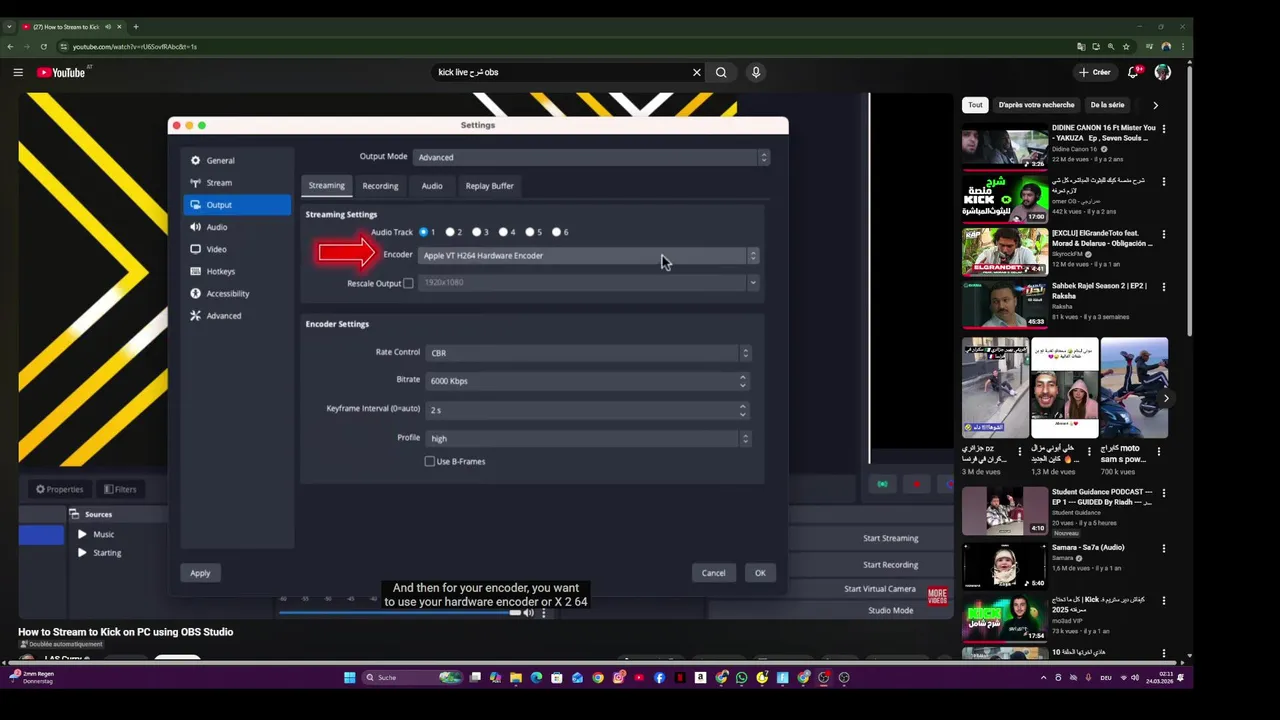1280x720 pixels.
Task: Mute the tab using the speaker icon on tab
Action: [107, 26]
